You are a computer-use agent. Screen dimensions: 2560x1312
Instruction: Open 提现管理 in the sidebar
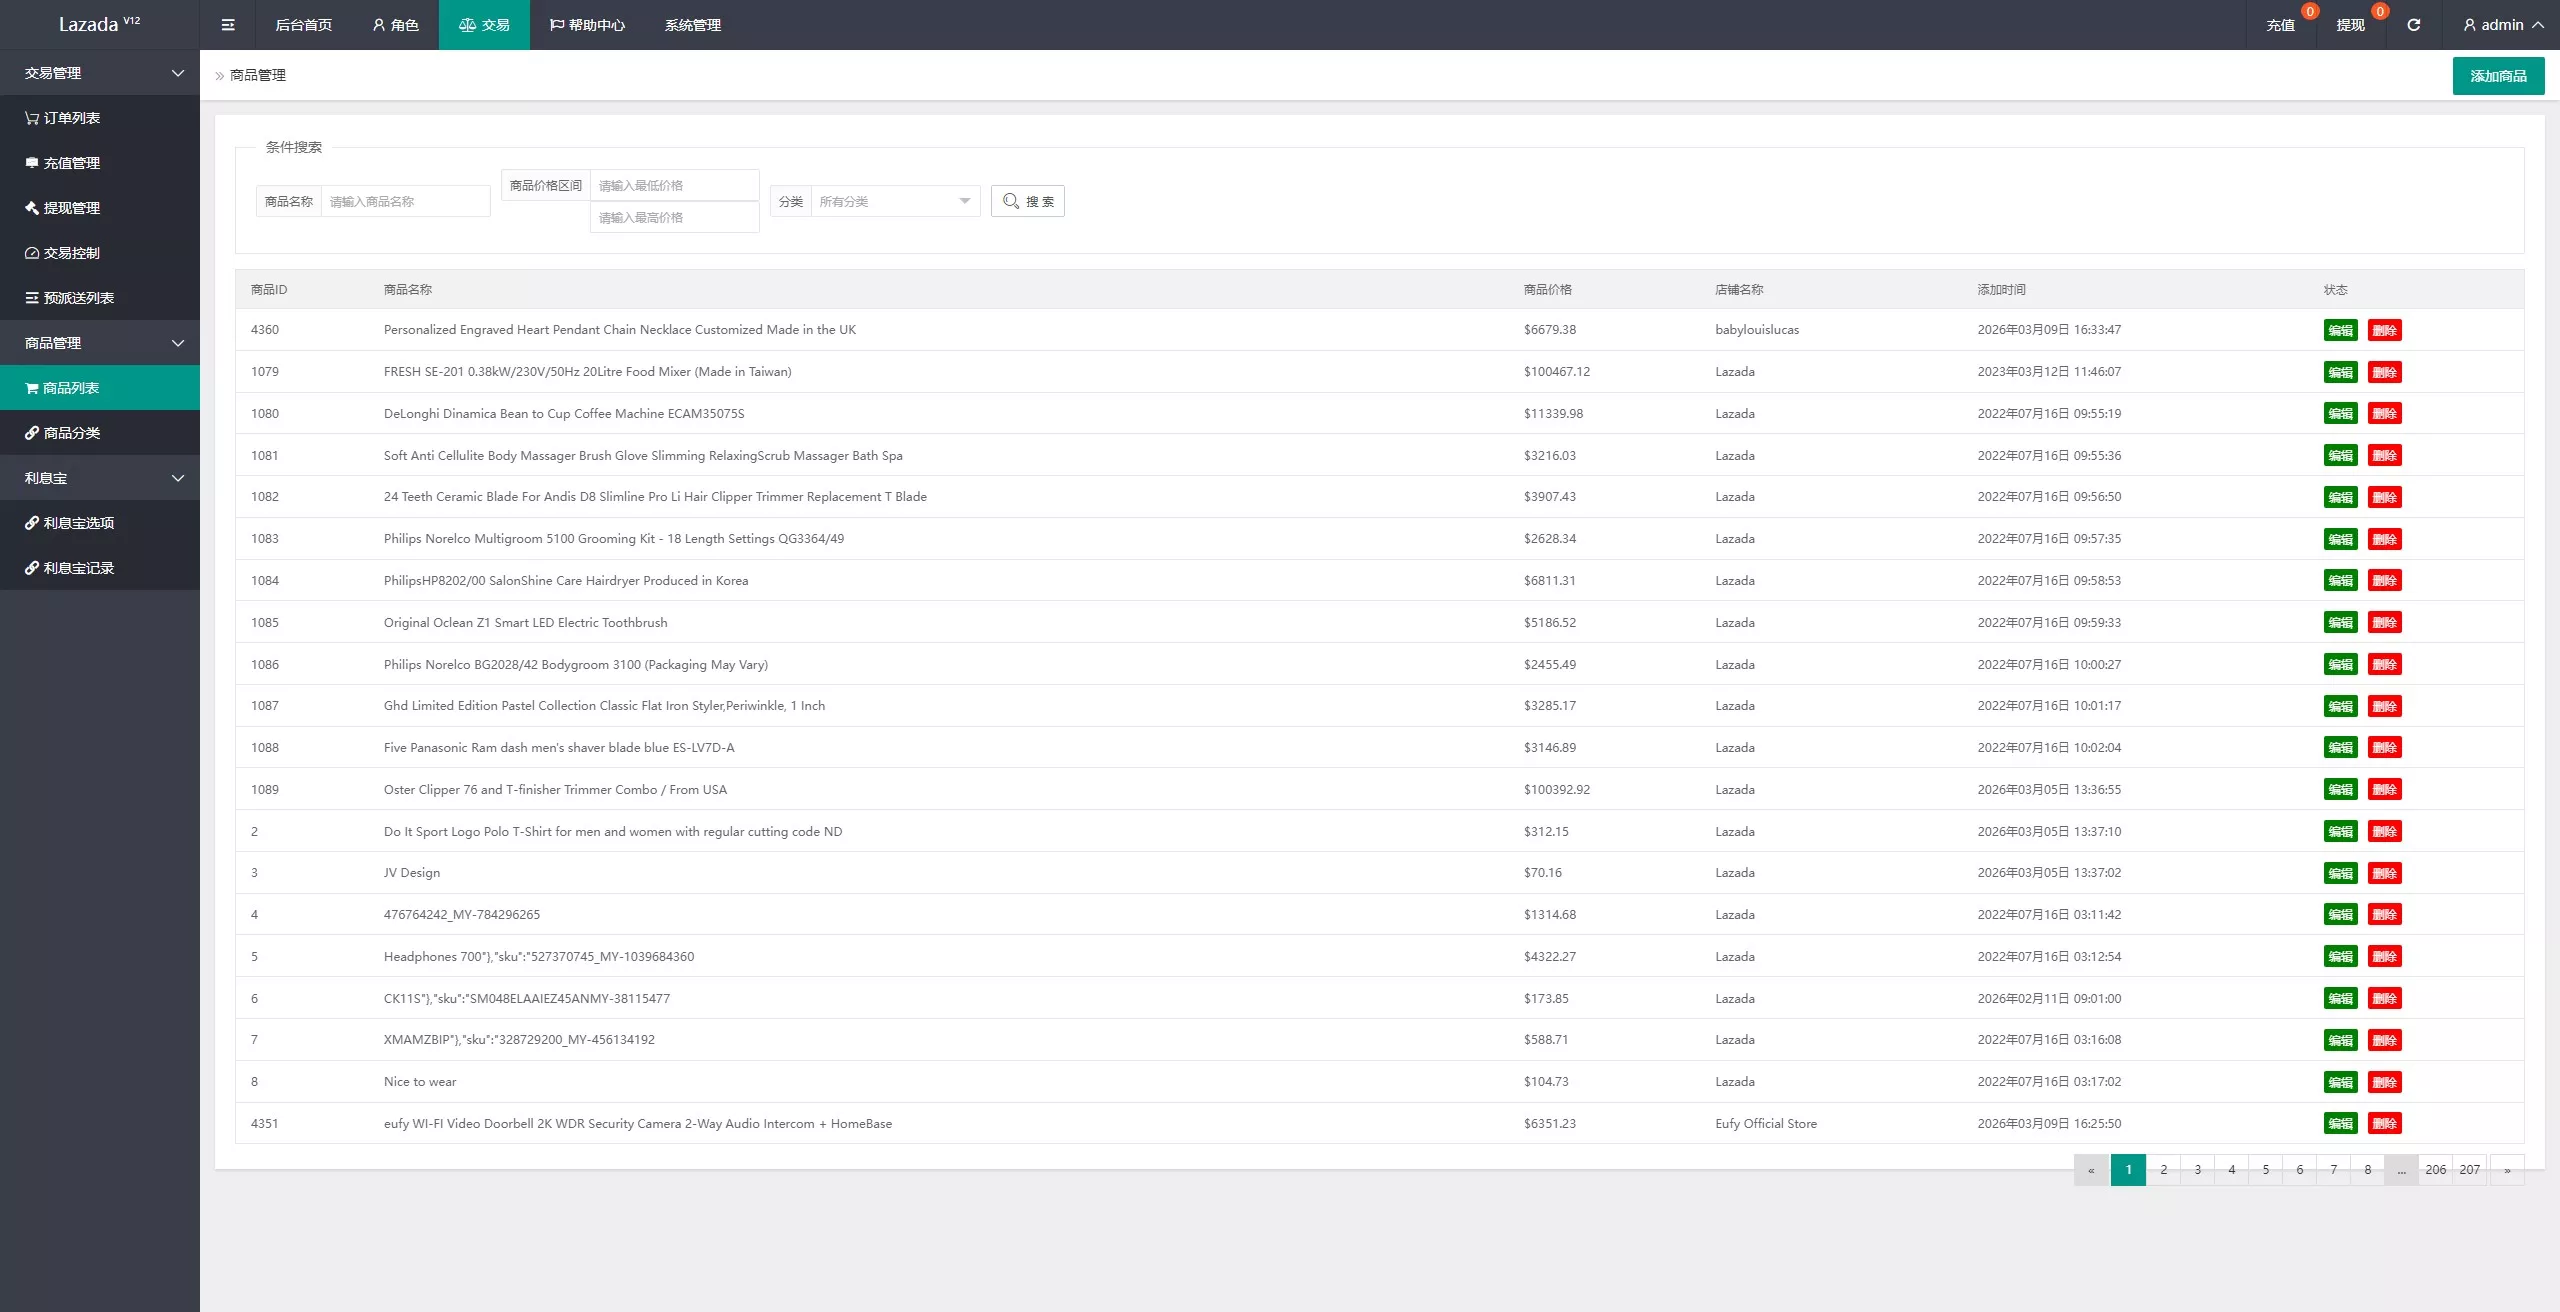coord(100,208)
